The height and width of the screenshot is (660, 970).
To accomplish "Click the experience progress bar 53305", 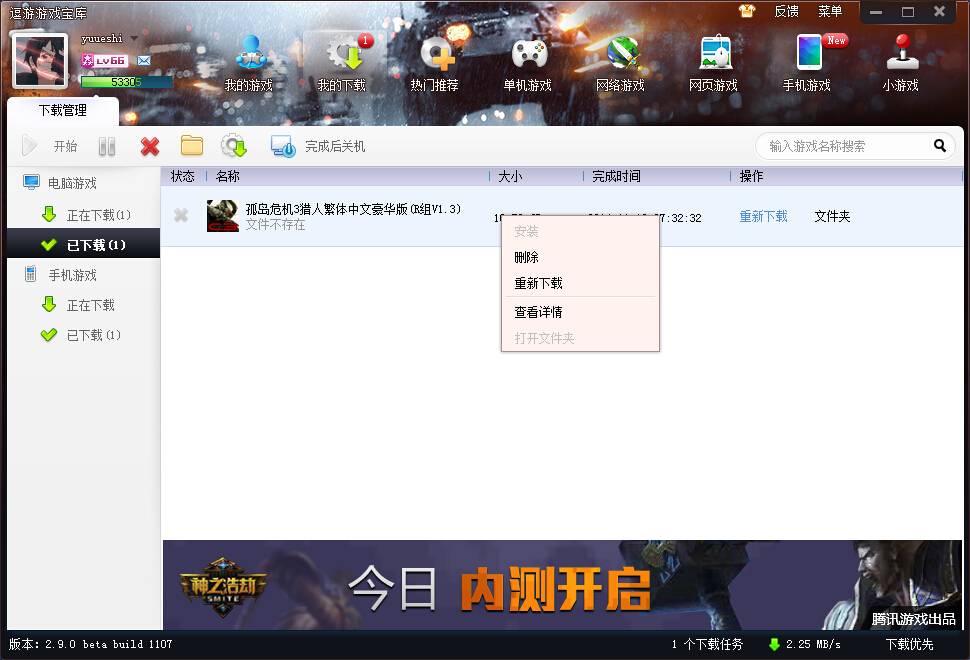I will coord(127,82).
